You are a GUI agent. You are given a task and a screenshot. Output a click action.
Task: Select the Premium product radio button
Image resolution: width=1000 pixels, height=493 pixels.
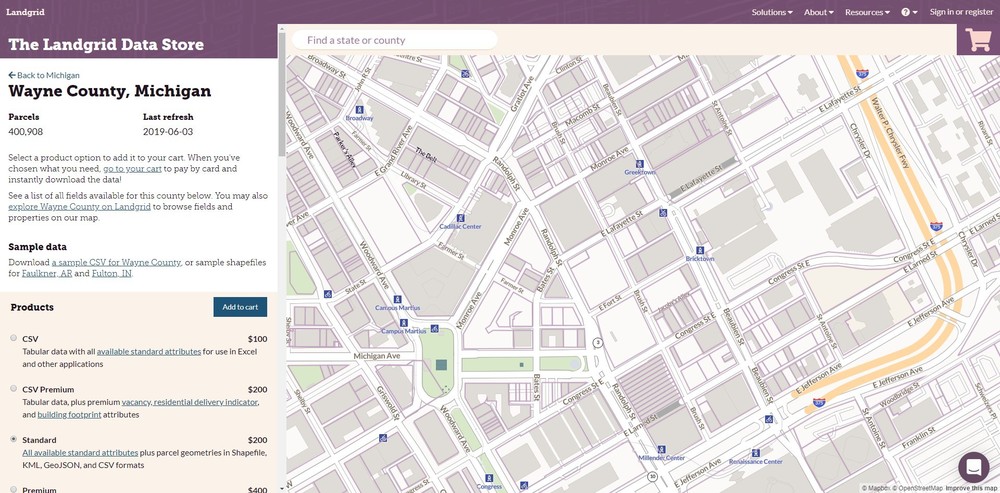[x=13, y=489]
